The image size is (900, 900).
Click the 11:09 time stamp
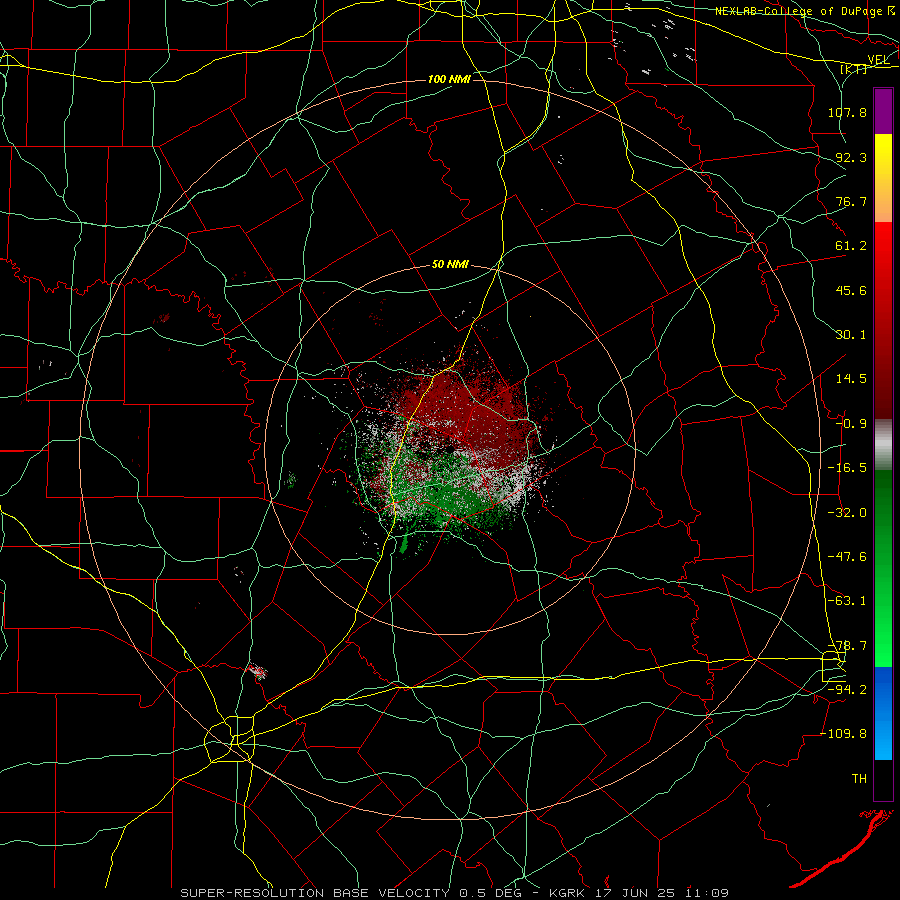pyautogui.click(x=707, y=893)
